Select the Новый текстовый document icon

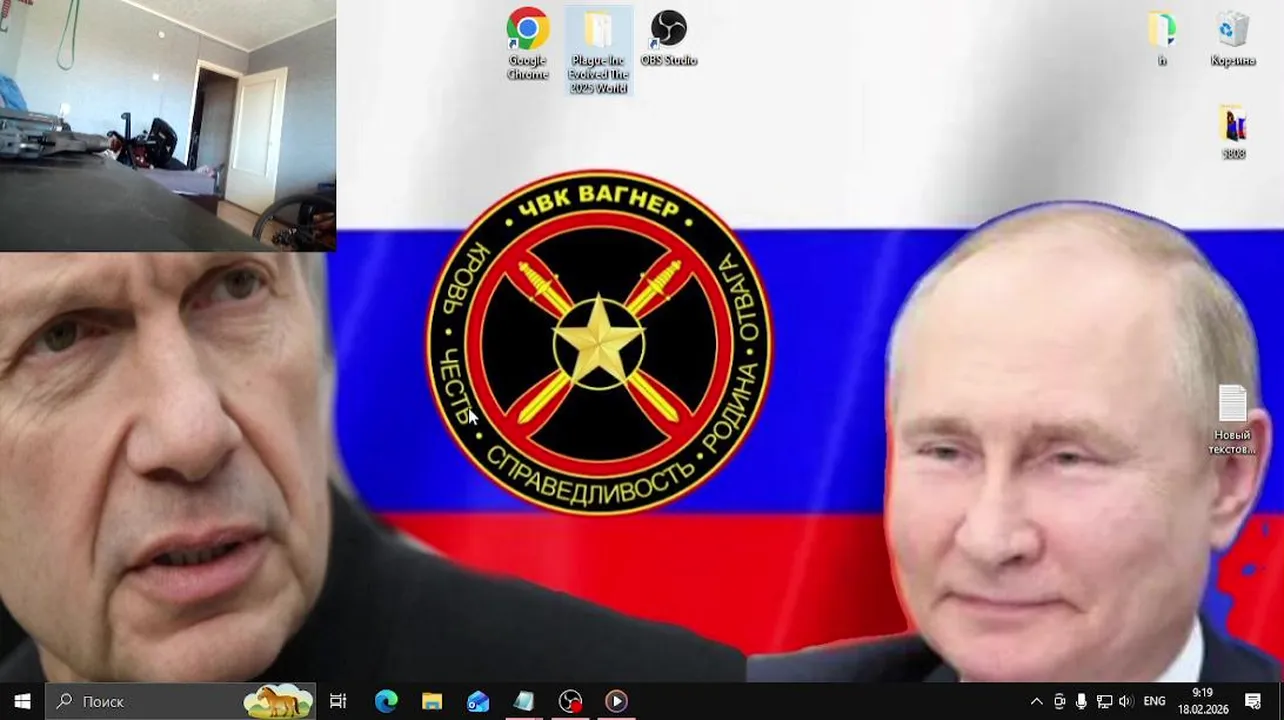(1232, 420)
